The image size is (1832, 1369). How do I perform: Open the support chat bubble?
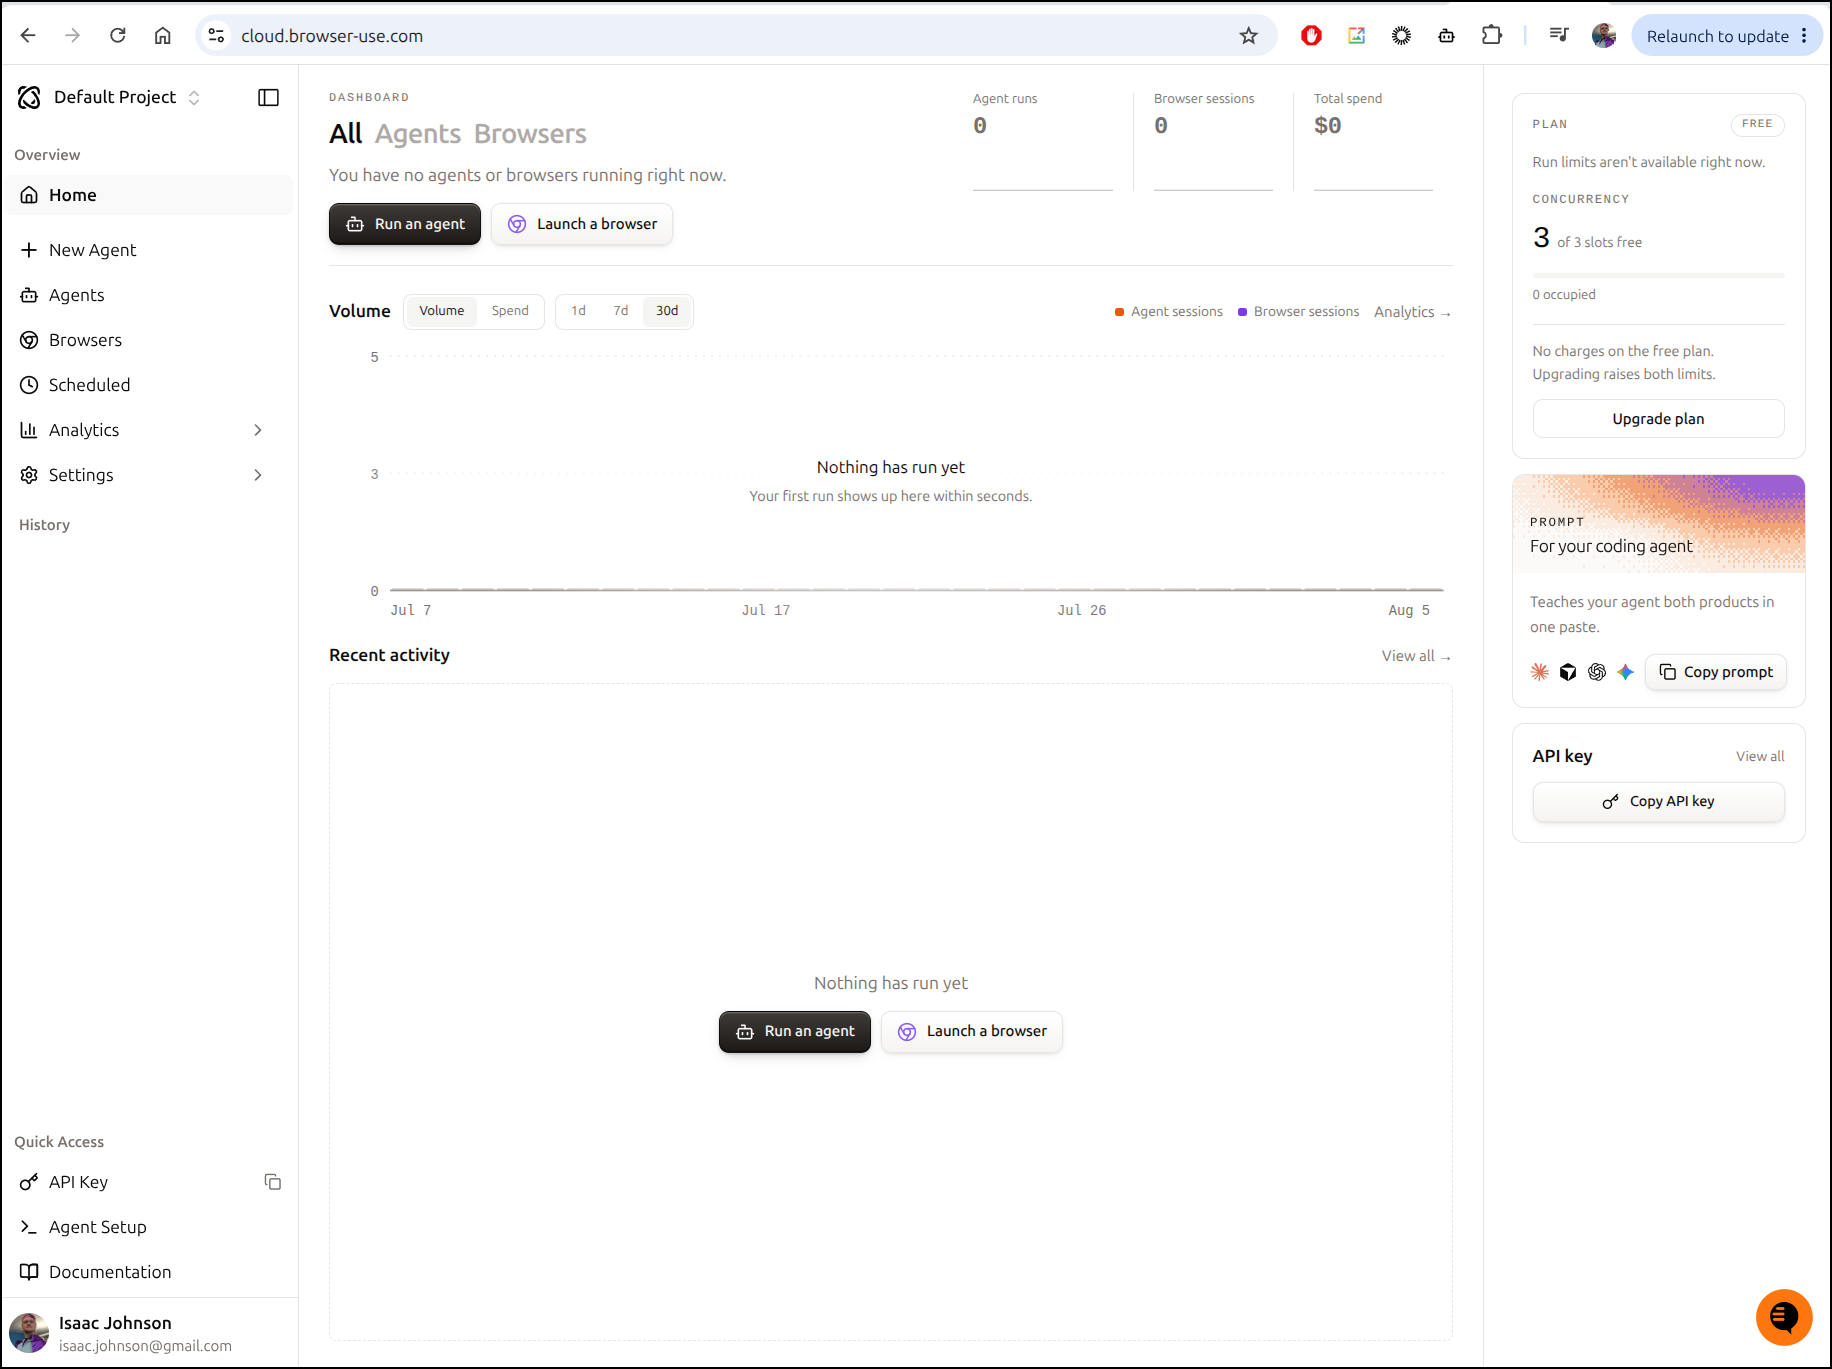click(x=1784, y=1317)
